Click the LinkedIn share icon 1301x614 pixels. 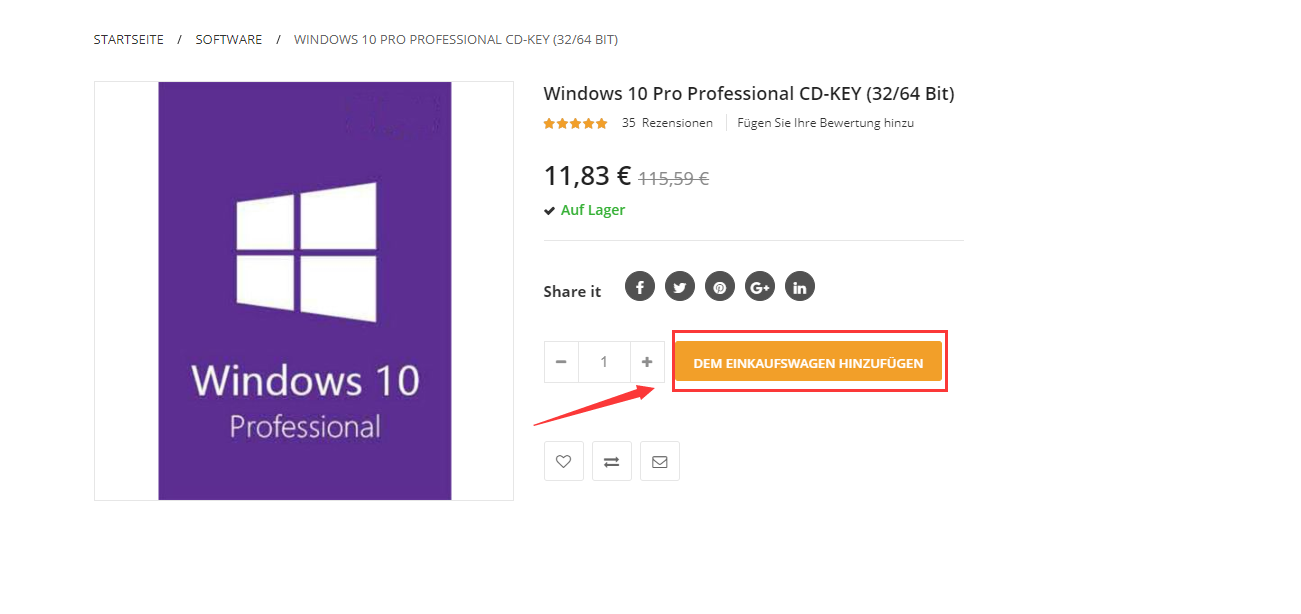800,287
